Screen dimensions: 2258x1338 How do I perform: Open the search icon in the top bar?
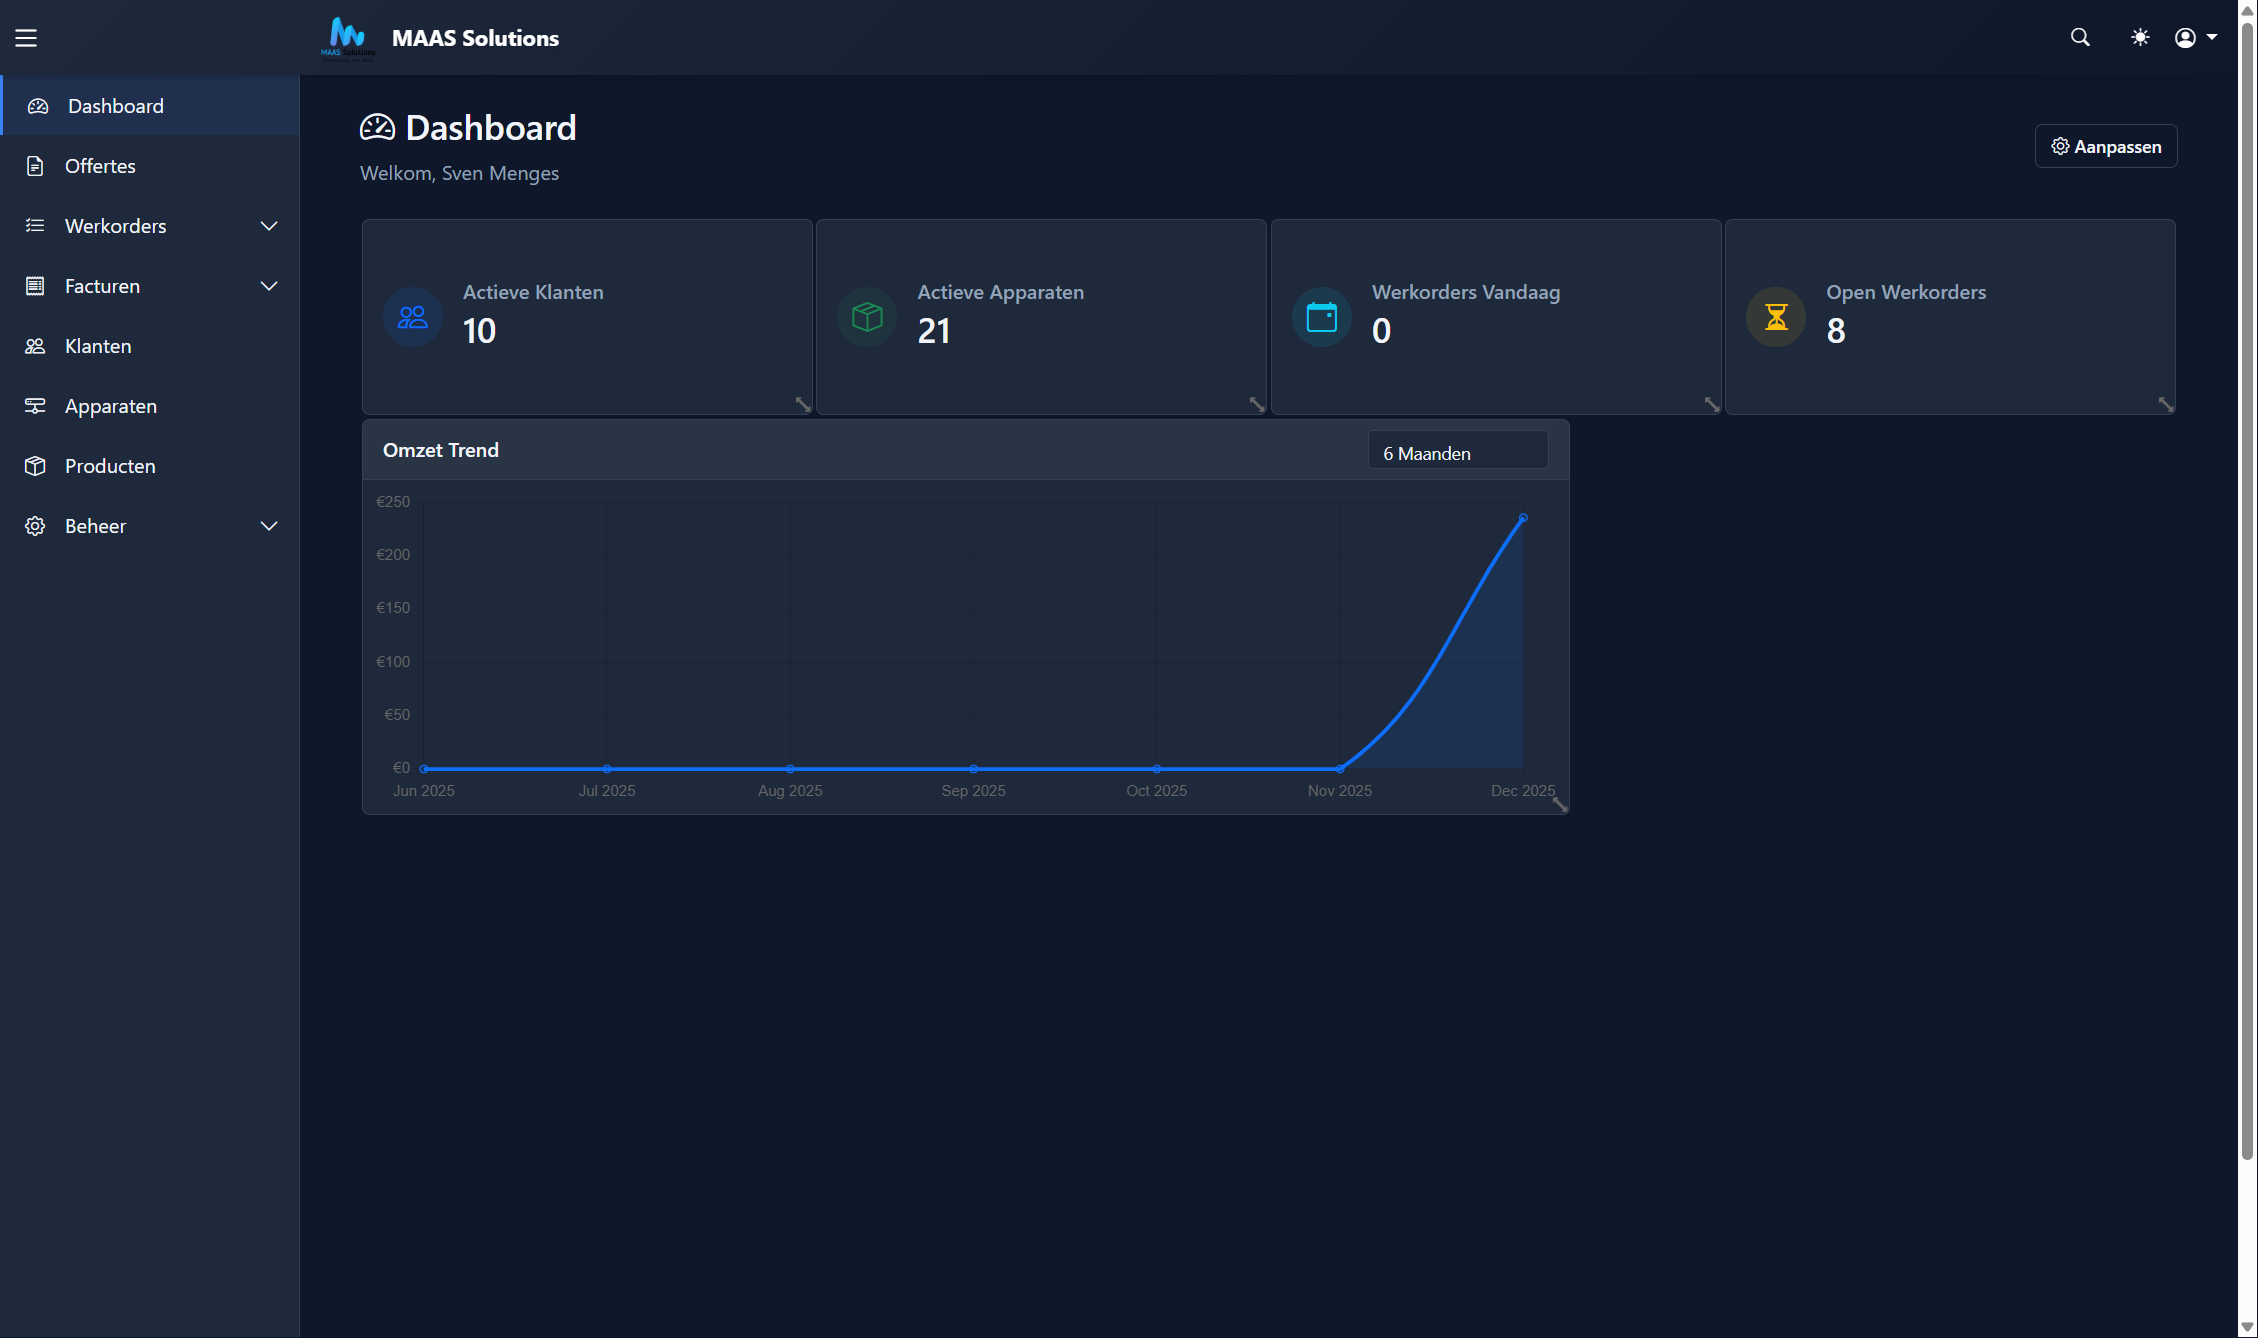2079,37
